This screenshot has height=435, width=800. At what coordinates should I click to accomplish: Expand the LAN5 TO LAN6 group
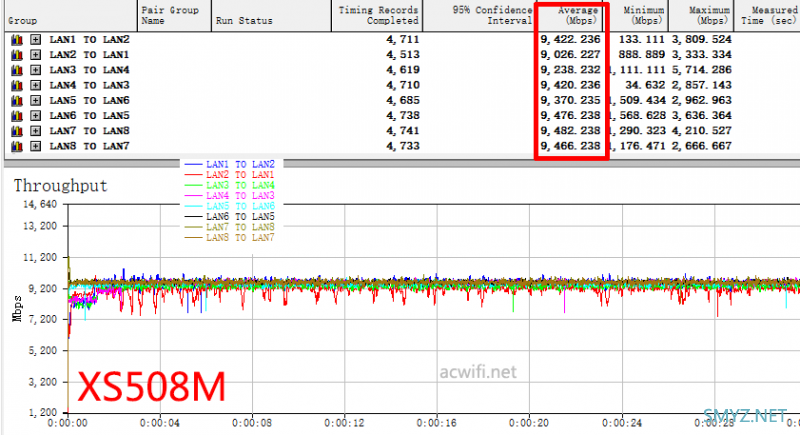point(35,101)
